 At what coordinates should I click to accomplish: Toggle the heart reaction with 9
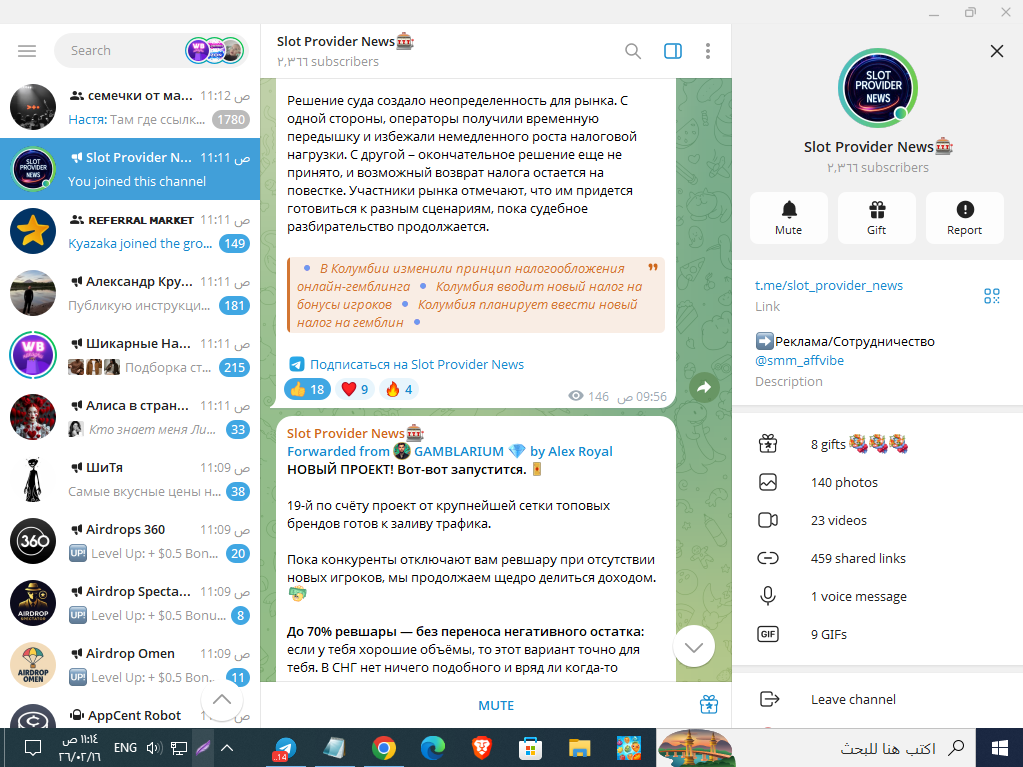pos(355,389)
